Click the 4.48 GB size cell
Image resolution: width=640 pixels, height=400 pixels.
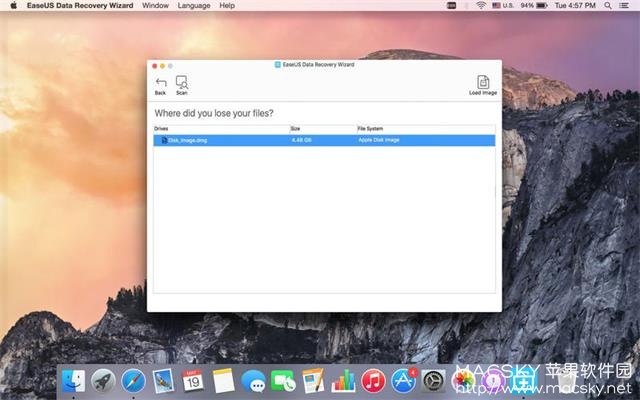(x=302, y=140)
